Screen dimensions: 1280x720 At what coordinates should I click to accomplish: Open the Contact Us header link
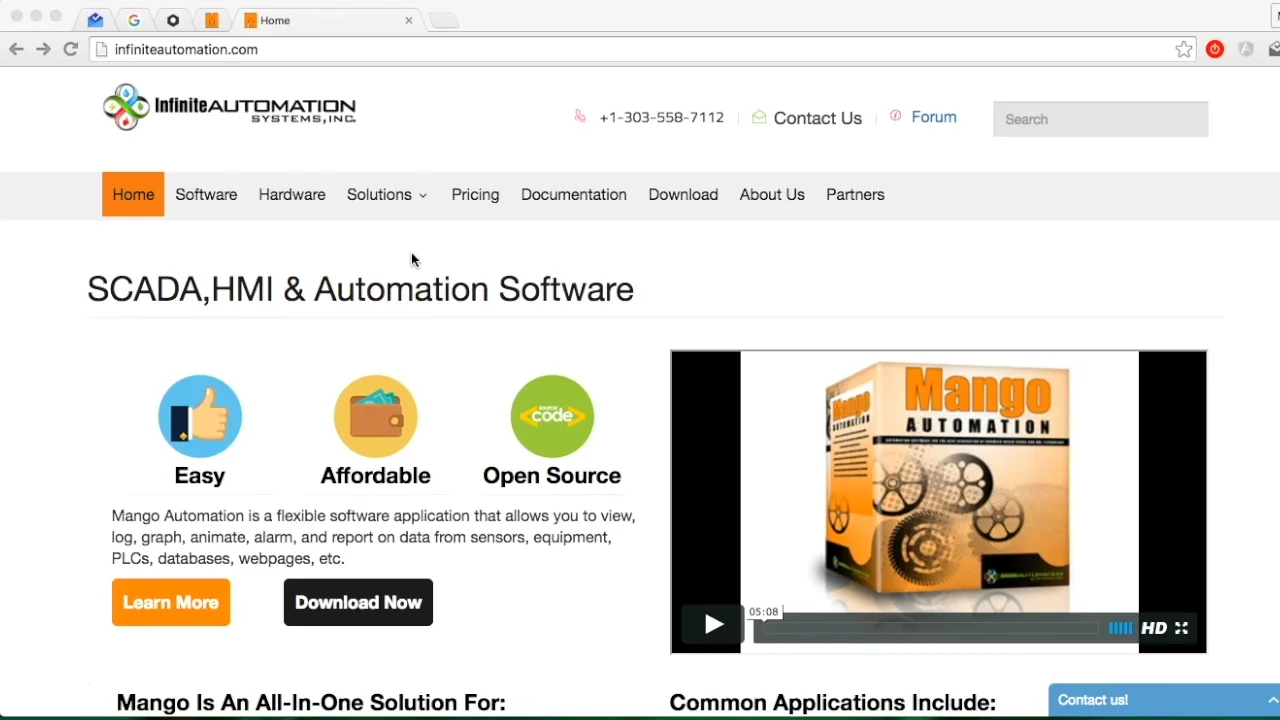click(818, 118)
